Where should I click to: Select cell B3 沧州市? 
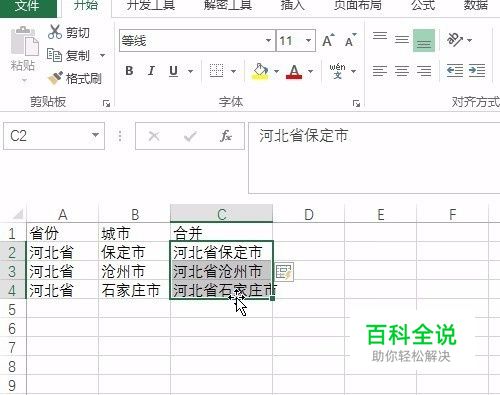[134, 271]
